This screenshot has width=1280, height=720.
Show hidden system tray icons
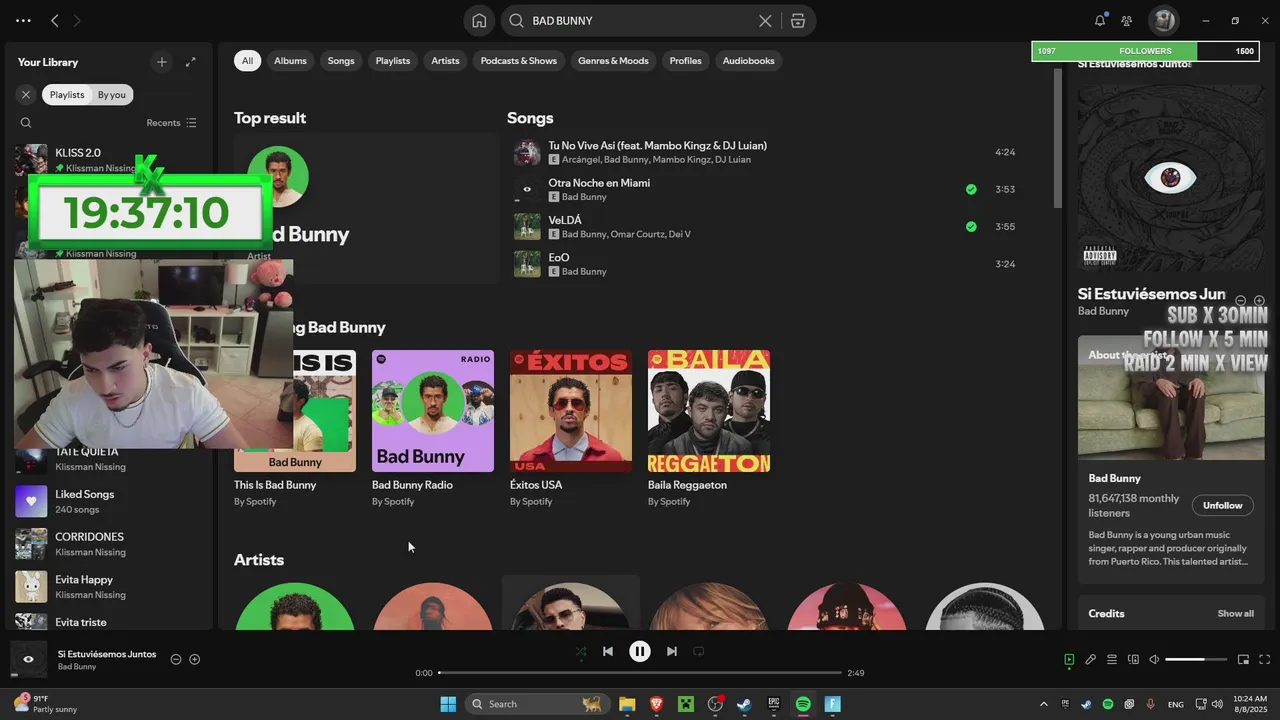(1044, 705)
